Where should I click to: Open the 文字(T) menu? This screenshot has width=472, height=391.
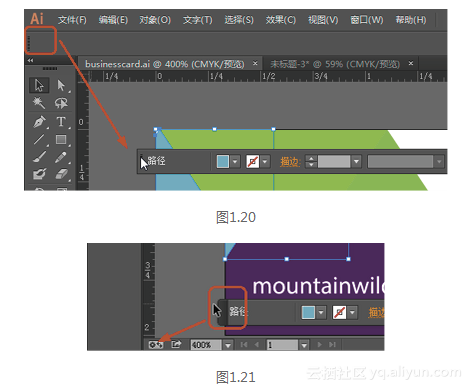click(x=197, y=20)
